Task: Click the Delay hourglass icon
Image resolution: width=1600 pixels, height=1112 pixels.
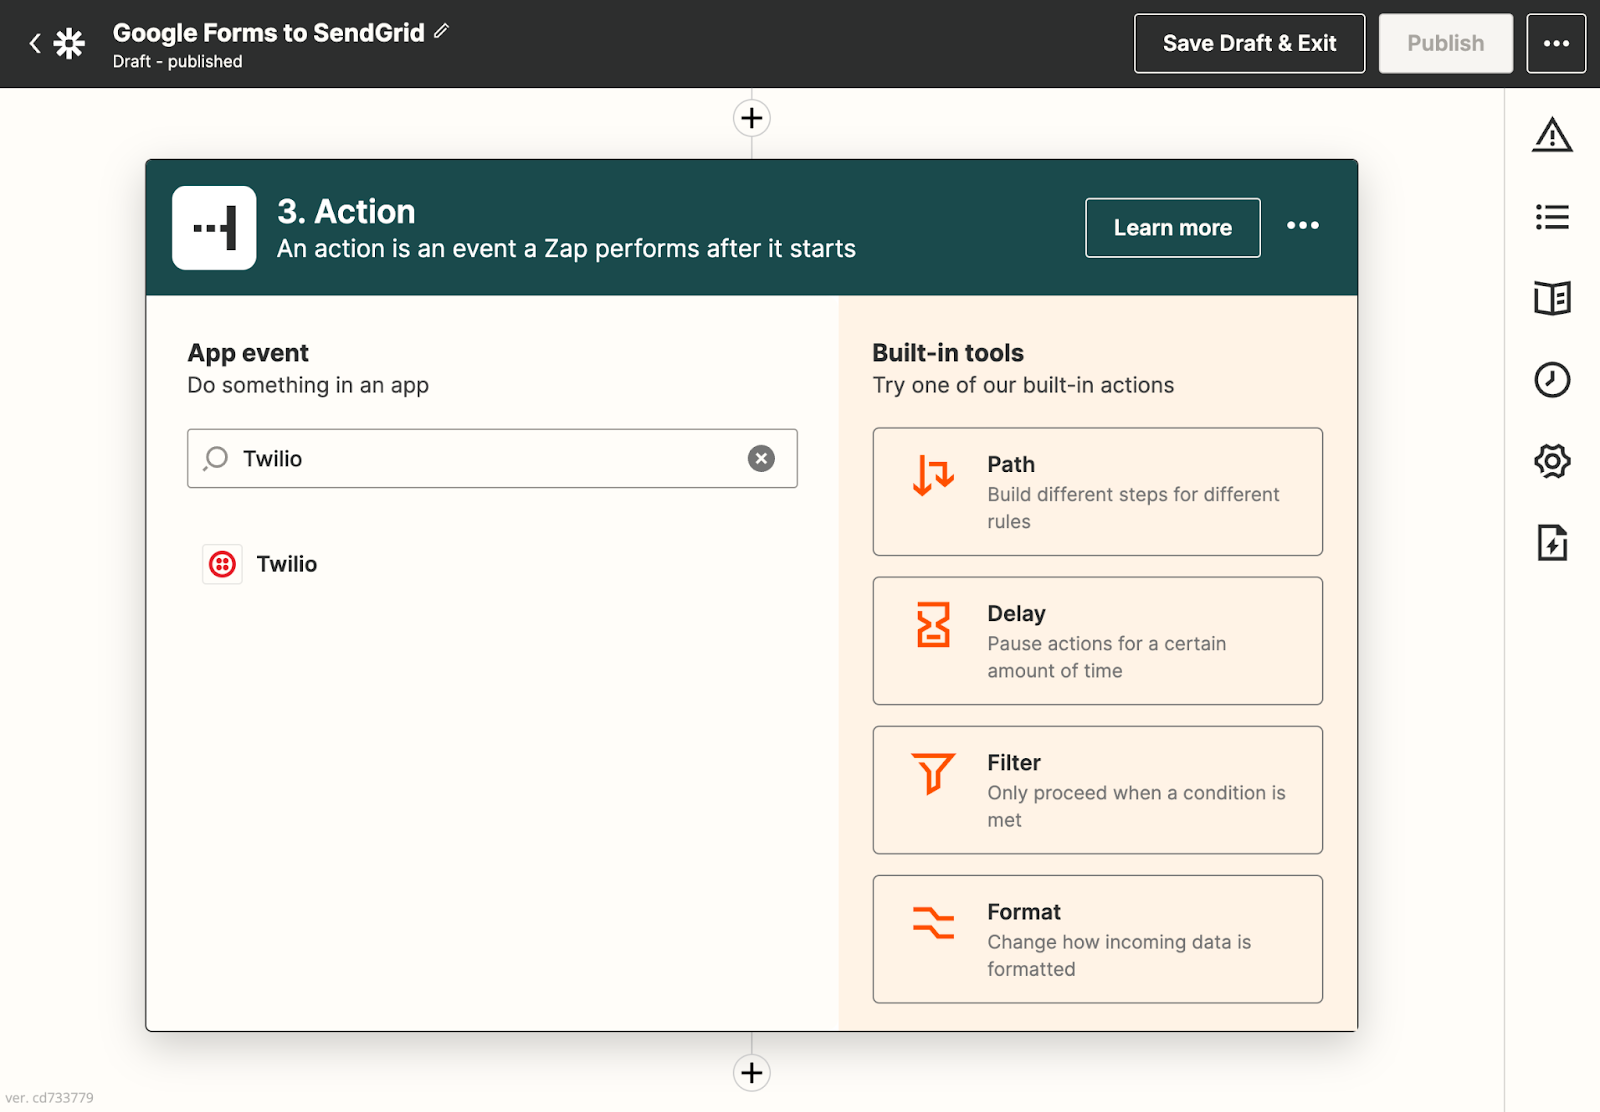Action: (933, 625)
